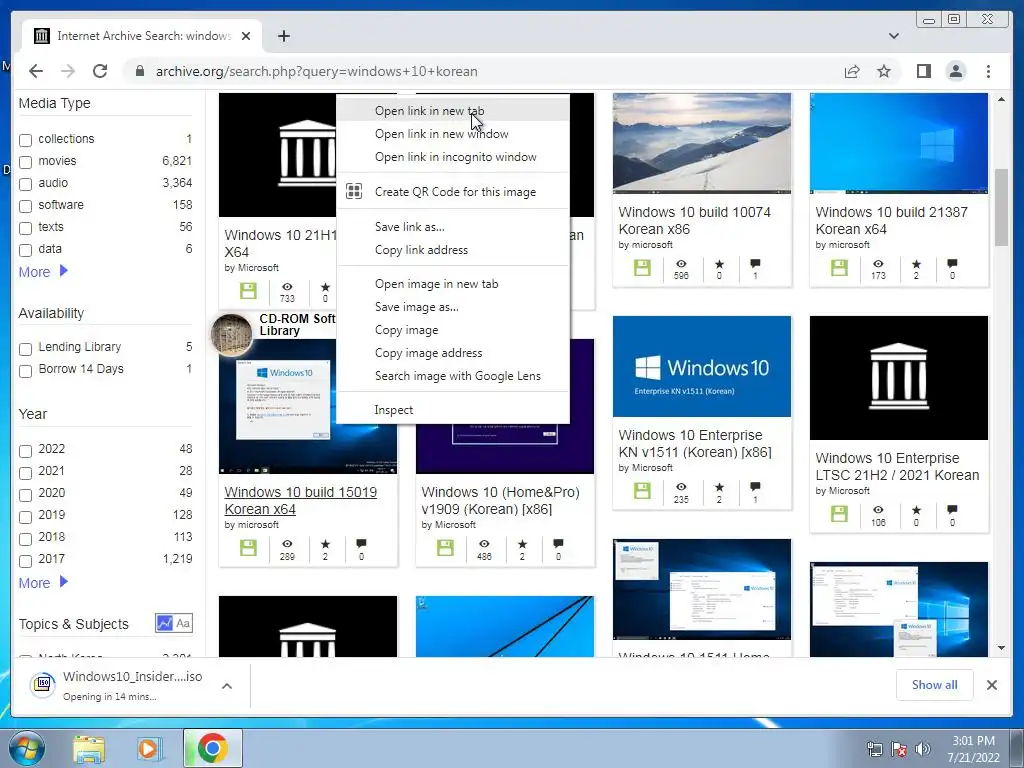Click the favorites star under build 21387 Korean x64

click(x=916, y=264)
